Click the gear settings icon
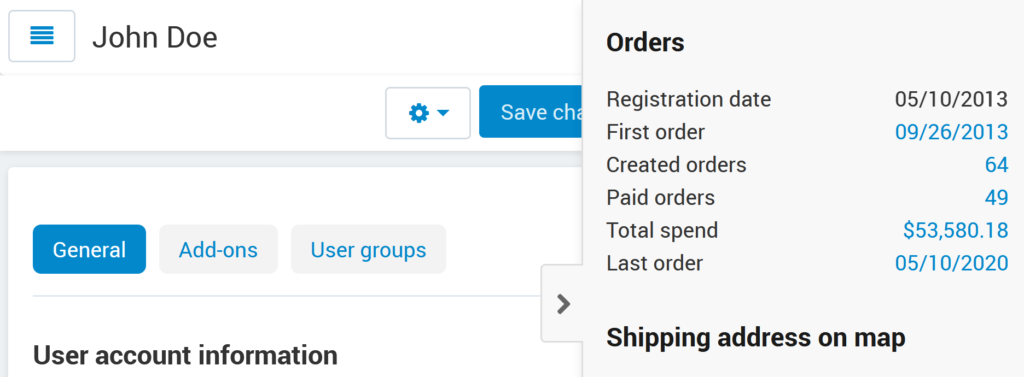Viewport: 1024px width, 377px height. tap(419, 114)
